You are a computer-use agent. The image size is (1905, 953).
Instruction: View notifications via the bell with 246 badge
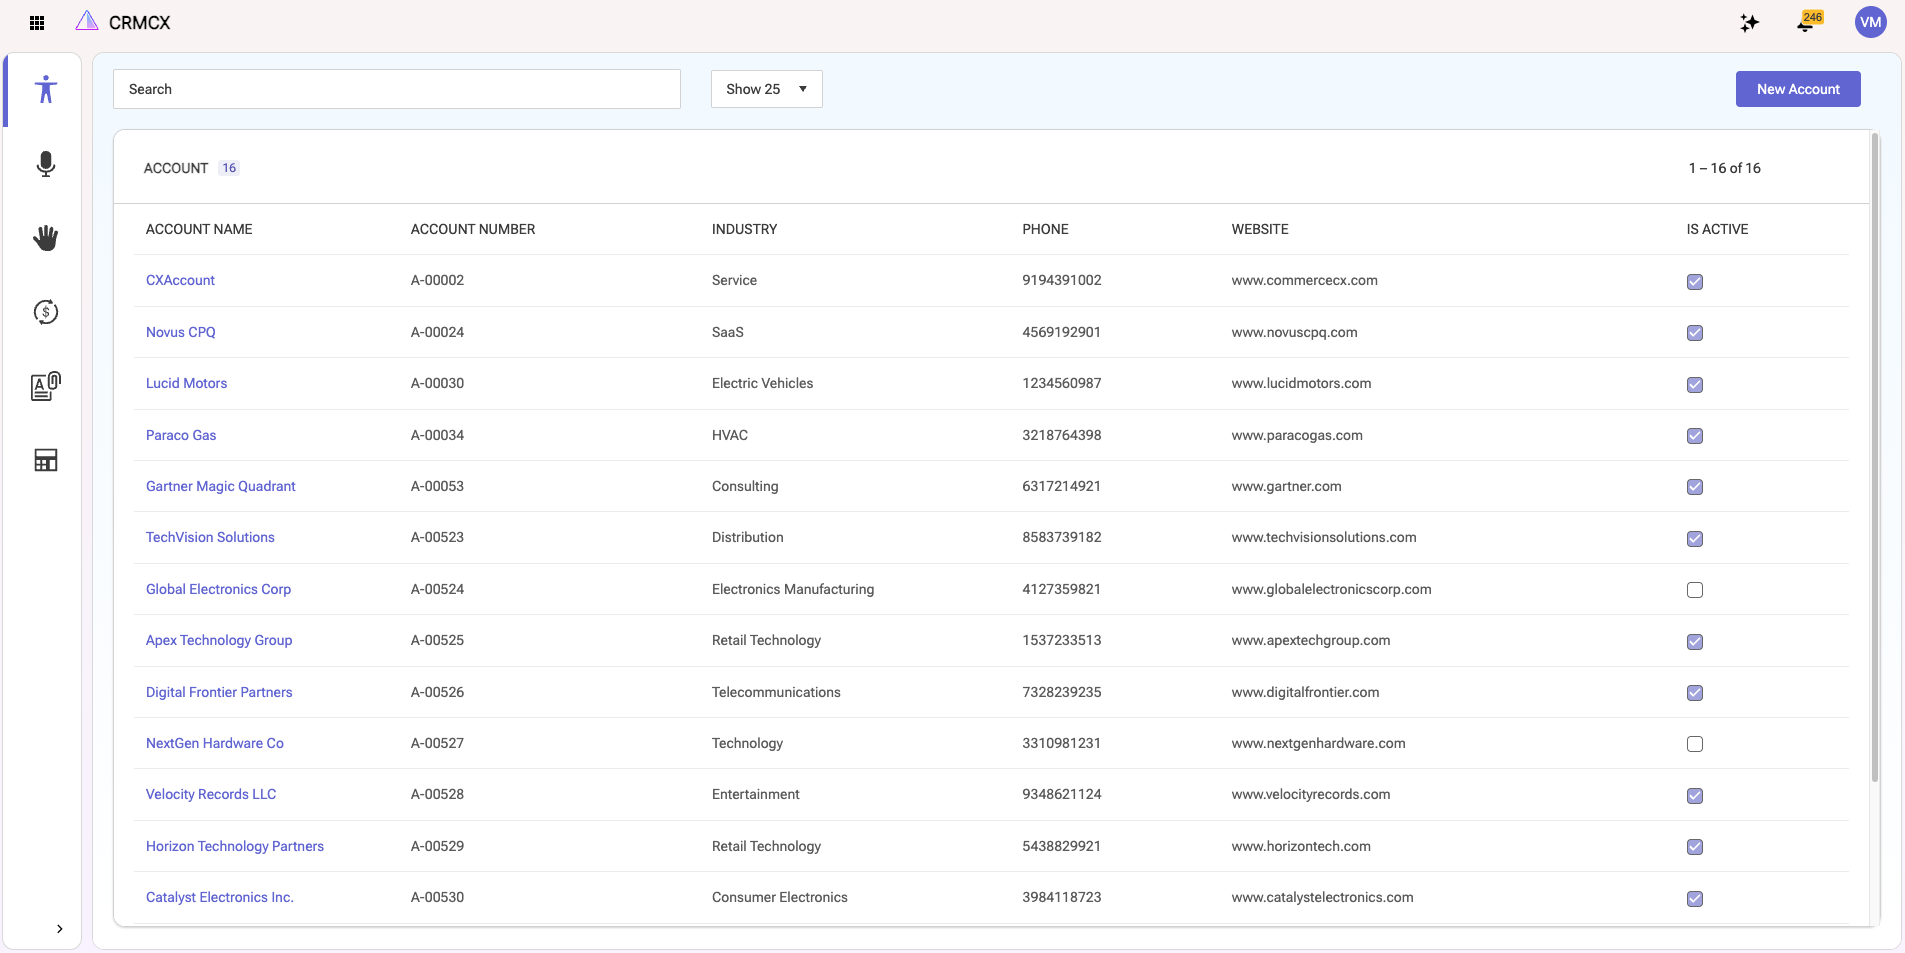click(x=1806, y=22)
